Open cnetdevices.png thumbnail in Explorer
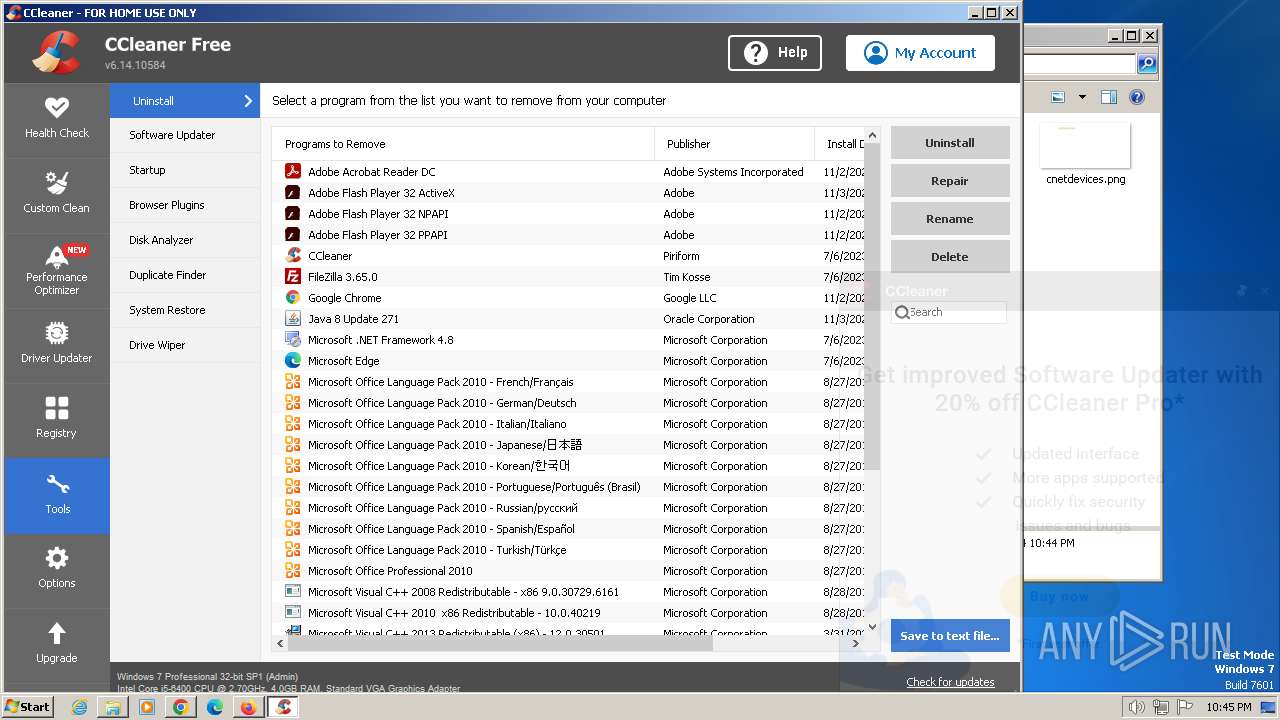Screen dimensions: 1280x720 pos(1085,148)
